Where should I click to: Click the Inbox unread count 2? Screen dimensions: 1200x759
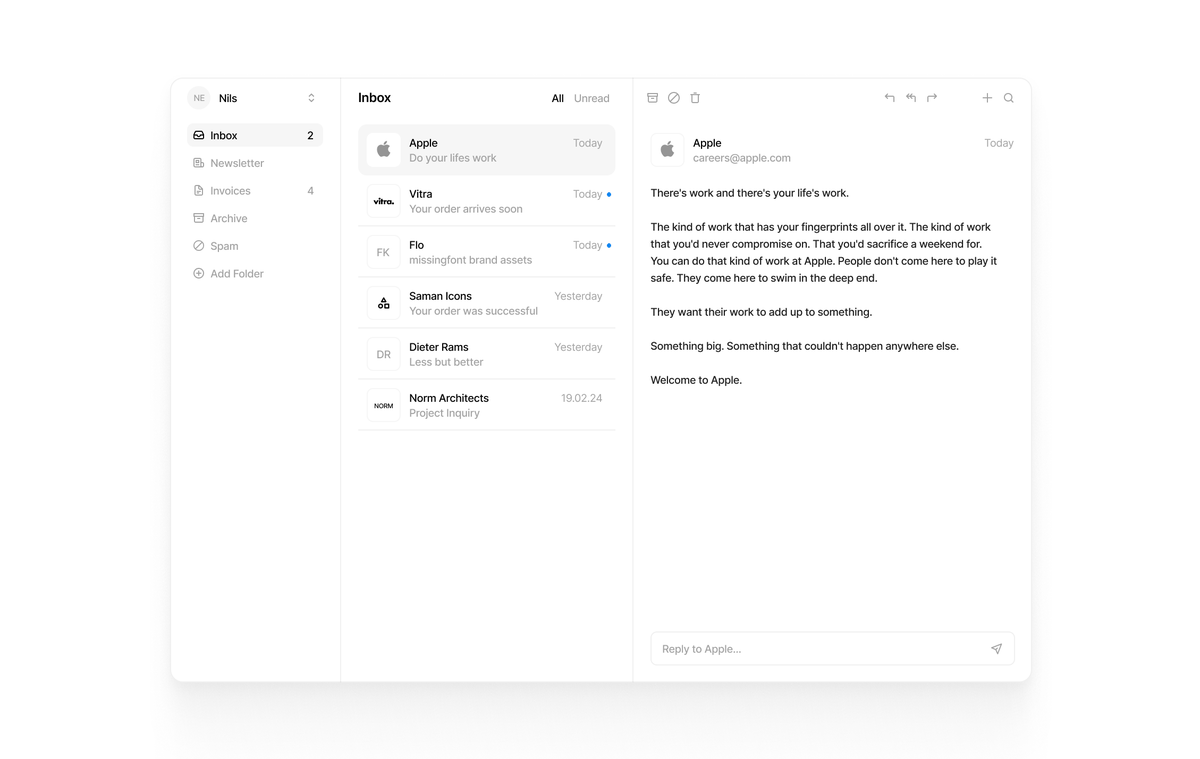tap(310, 135)
